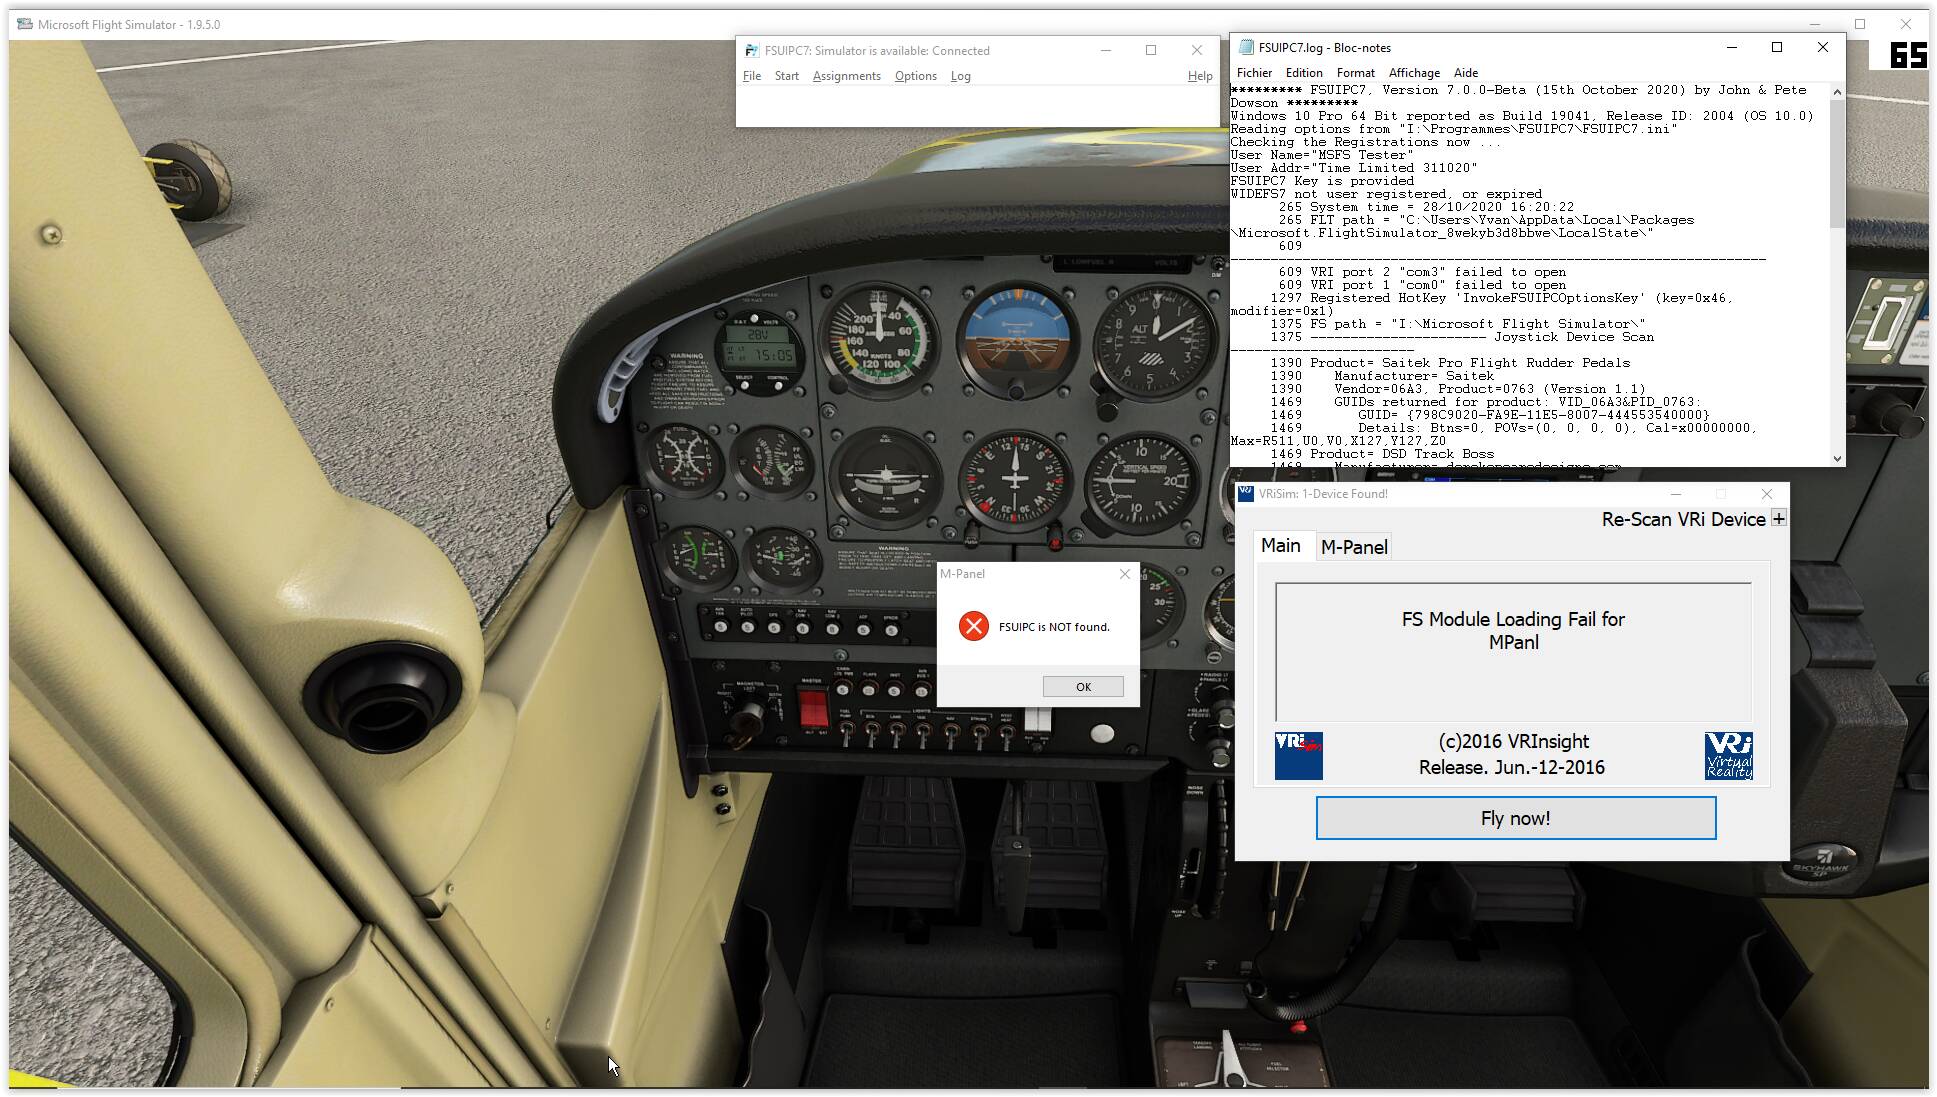Screen dimensions: 1937x1097
Task: Click the Fly now! button
Action: (x=1515, y=818)
